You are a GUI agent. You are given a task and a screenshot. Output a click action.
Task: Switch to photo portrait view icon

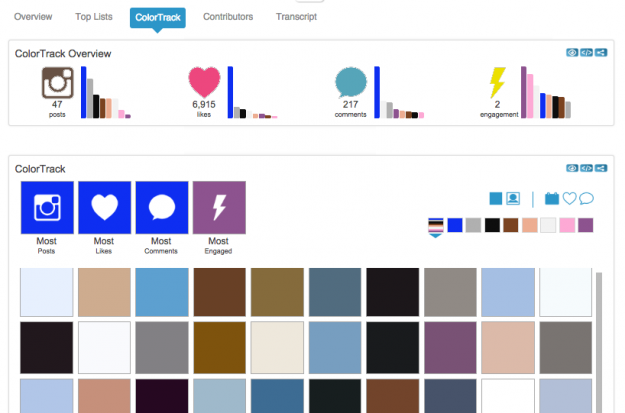click(513, 198)
